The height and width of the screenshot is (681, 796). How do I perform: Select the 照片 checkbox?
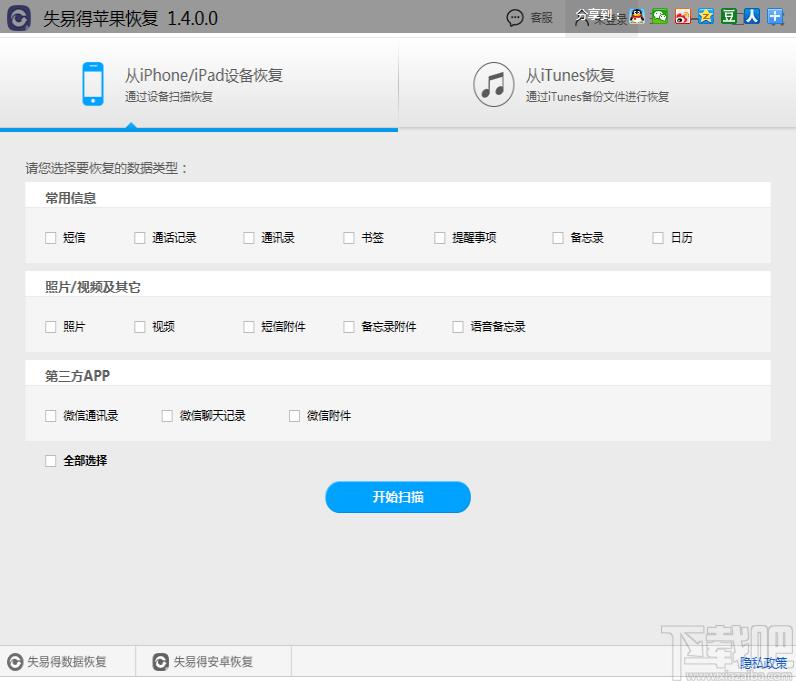tap(50, 327)
